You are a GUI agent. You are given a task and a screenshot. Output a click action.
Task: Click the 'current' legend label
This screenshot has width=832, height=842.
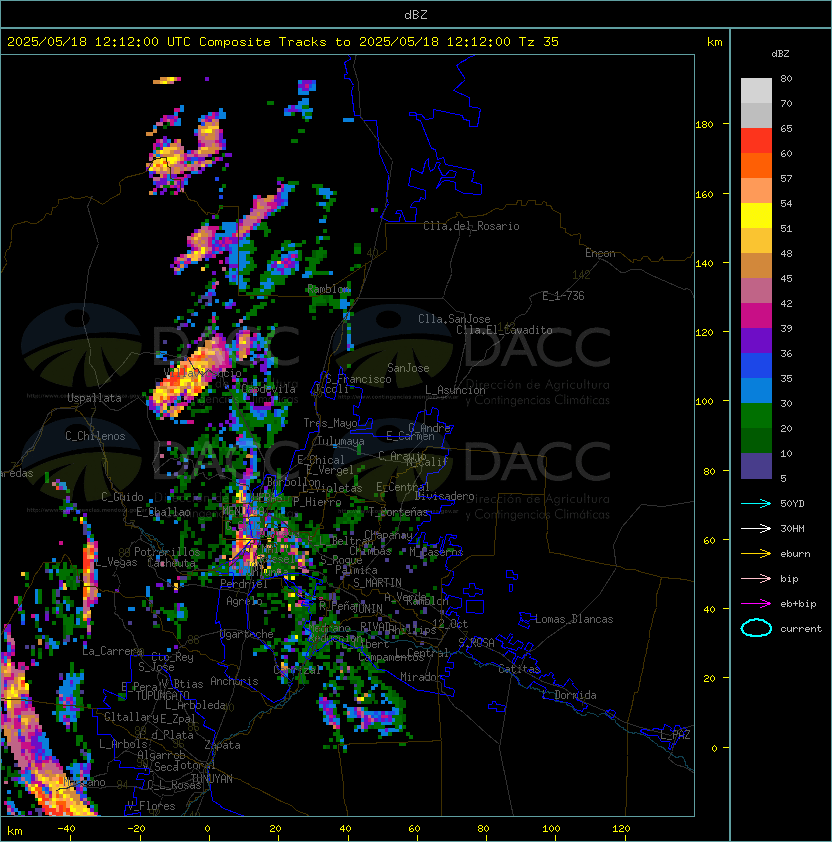pyautogui.click(x=801, y=629)
